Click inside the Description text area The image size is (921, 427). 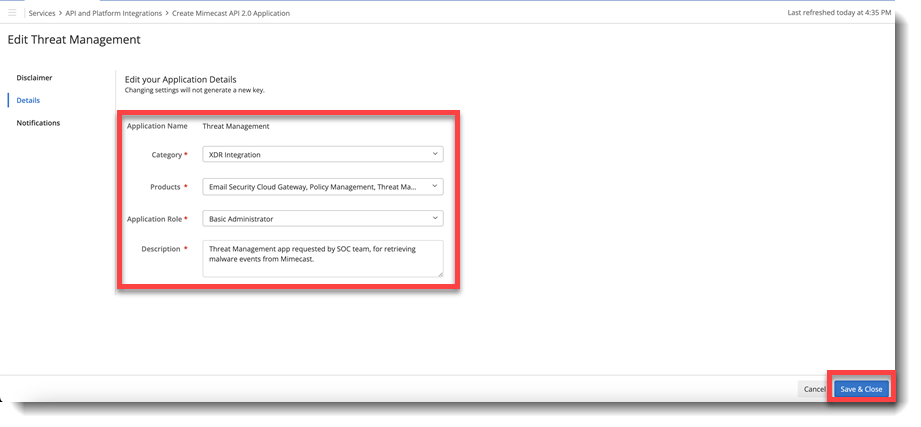[322, 257]
